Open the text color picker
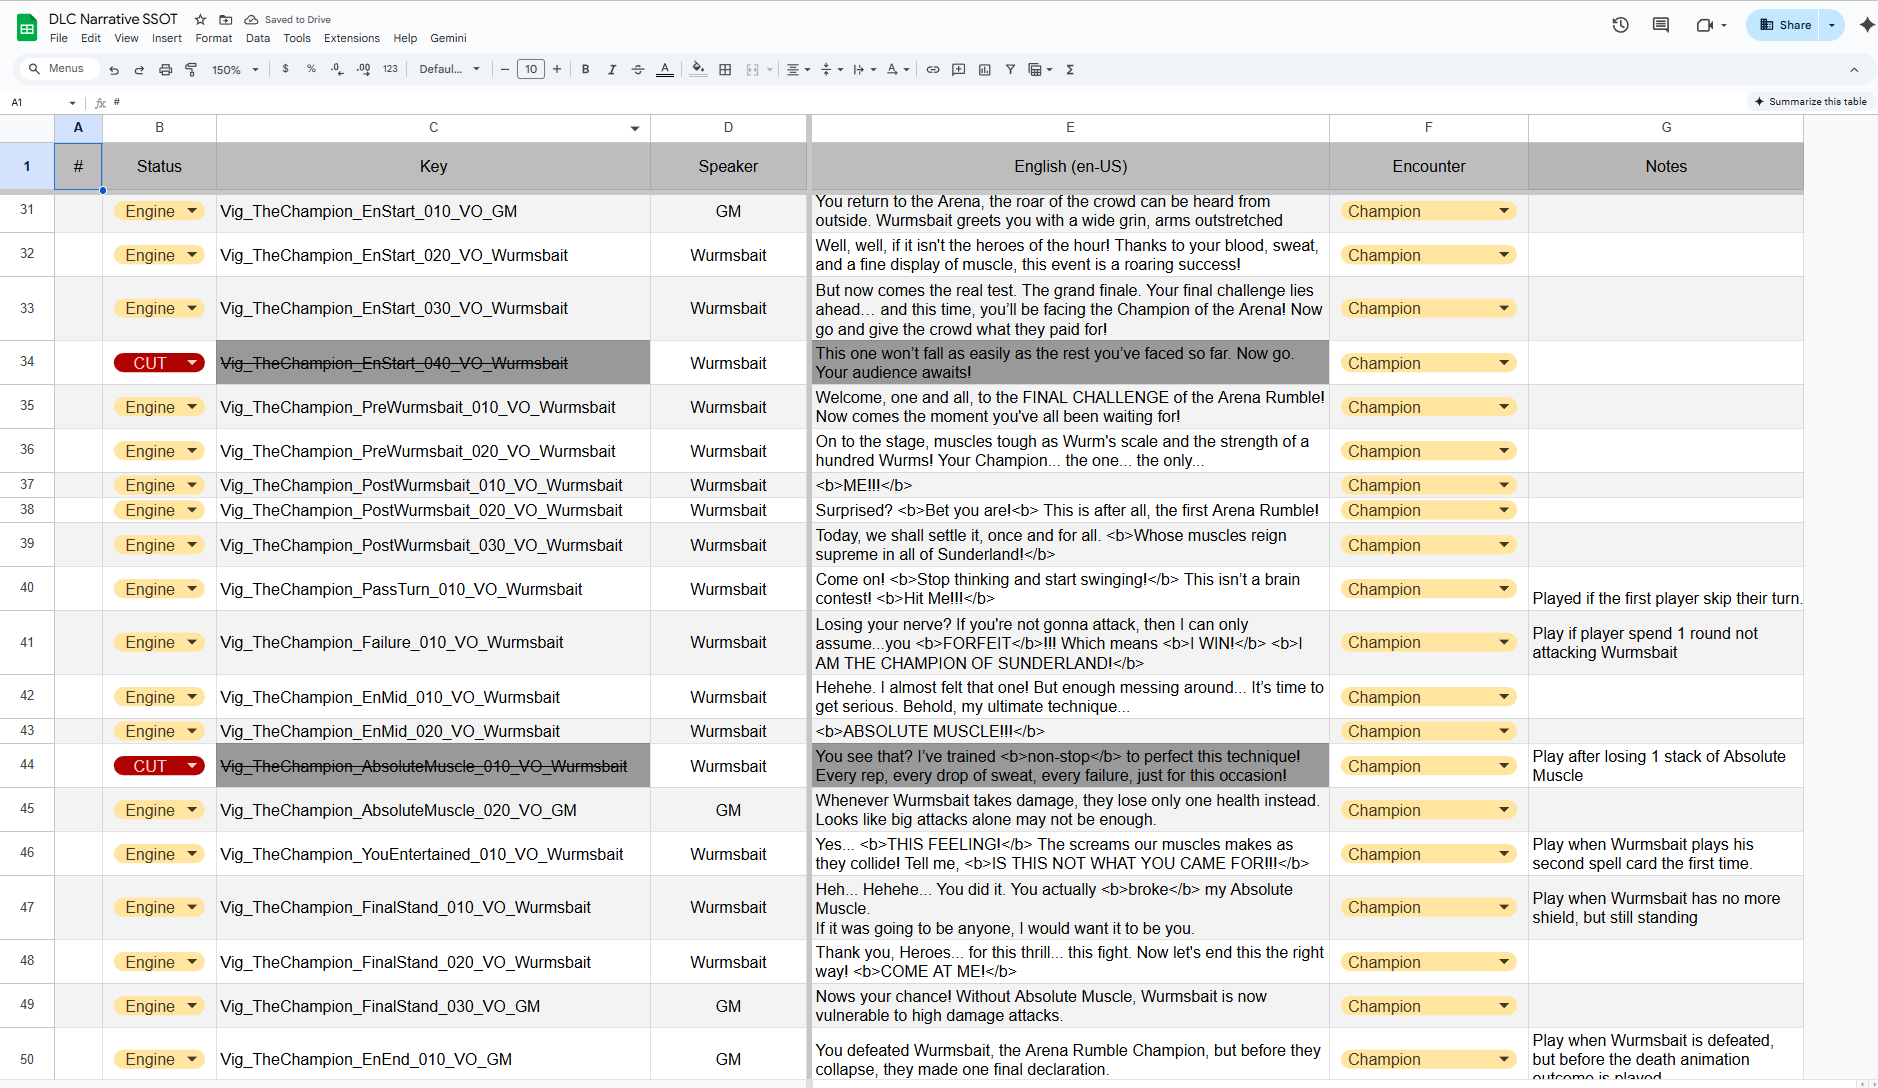 pos(664,69)
